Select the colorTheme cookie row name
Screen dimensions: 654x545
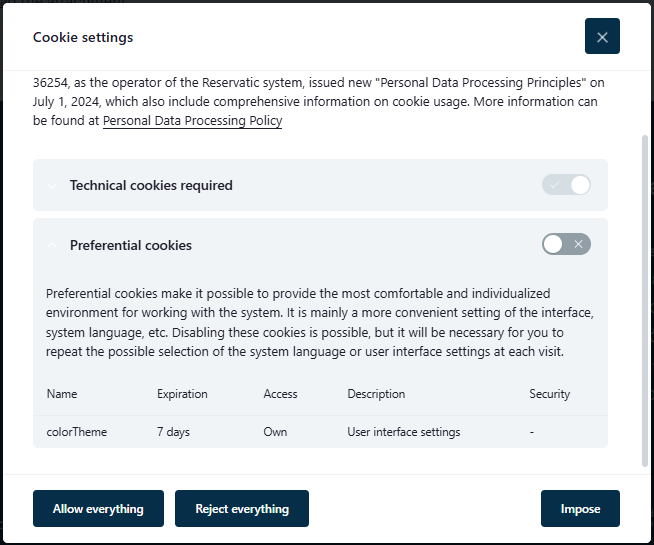pos(77,432)
